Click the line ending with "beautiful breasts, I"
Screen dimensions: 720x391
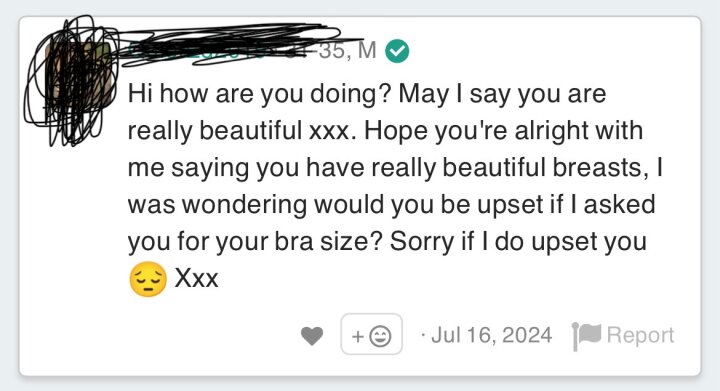click(395, 168)
